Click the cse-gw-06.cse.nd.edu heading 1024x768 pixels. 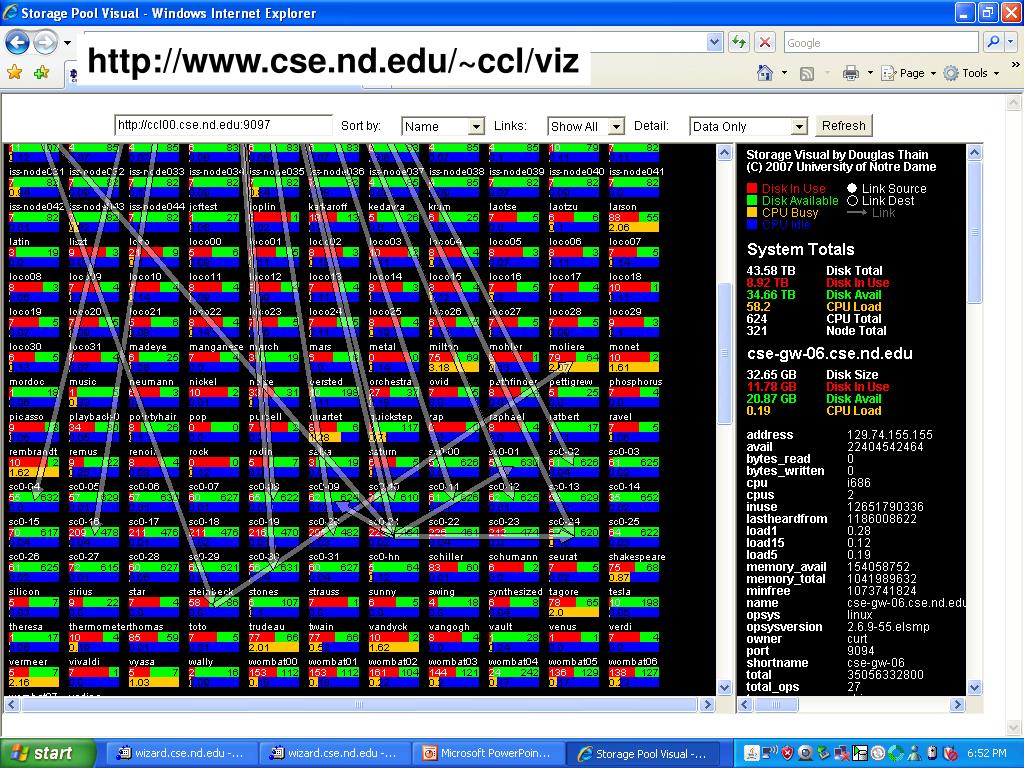(829, 353)
